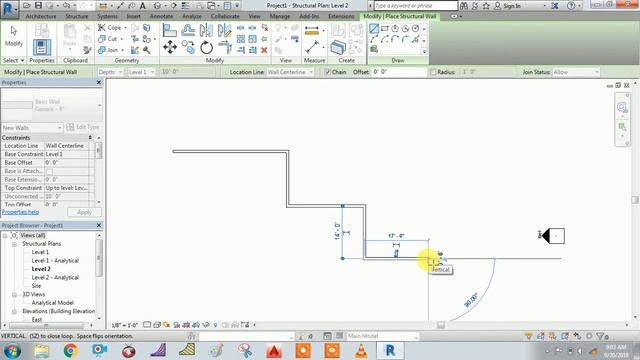Click the keyword search input field
This screenshot has width=640, height=360.
point(416,6)
